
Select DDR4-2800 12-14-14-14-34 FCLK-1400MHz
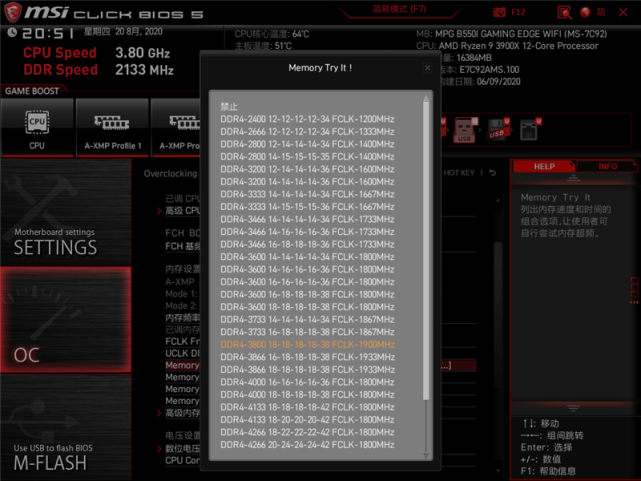point(307,144)
